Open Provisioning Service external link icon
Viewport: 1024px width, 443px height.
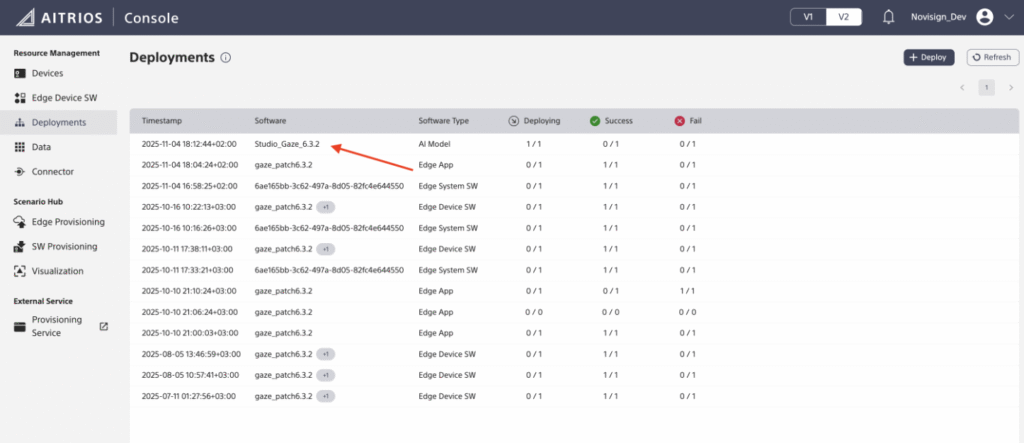(104, 326)
